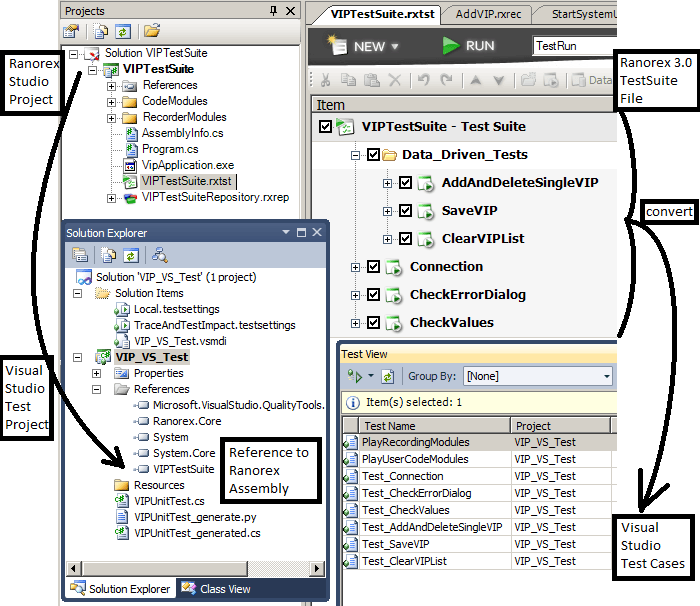Click the Move Down triangle icon
Screen dimensions: 700x606
(x=499, y=80)
